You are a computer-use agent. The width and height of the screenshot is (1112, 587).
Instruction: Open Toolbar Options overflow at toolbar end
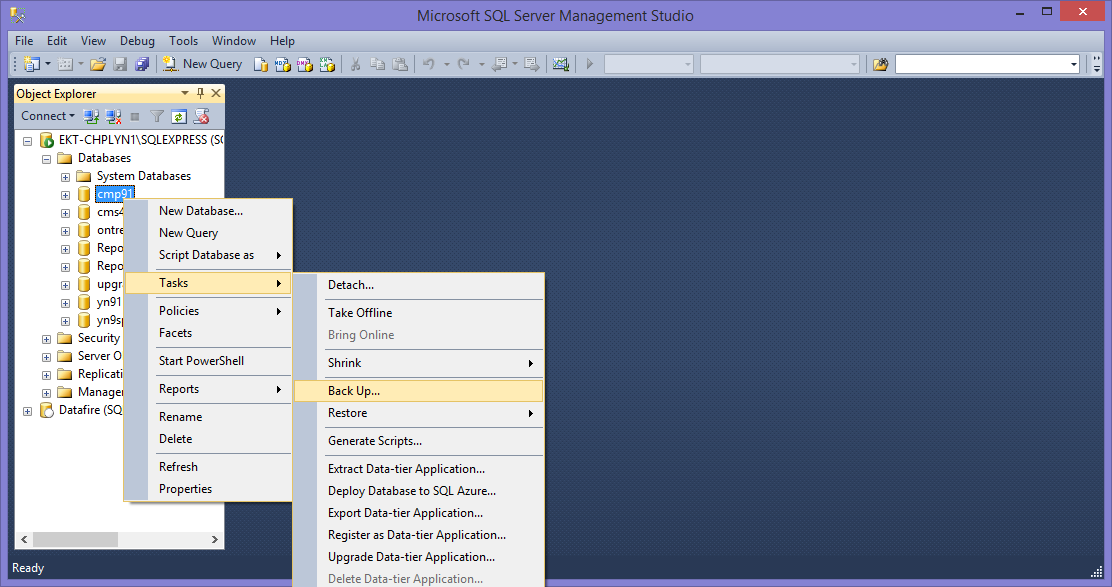click(x=1096, y=65)
